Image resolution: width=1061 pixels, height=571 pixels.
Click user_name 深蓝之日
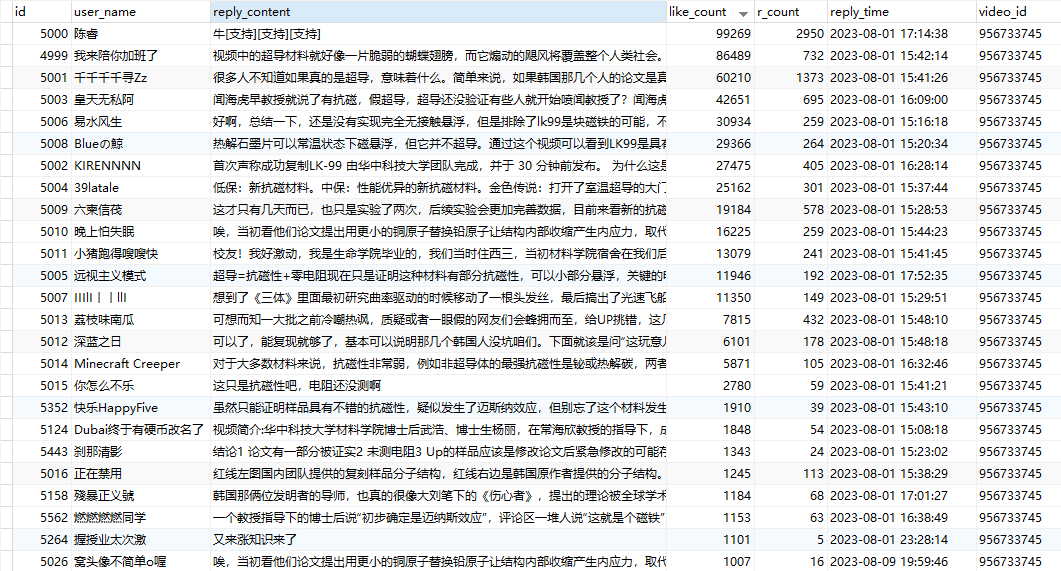98,342
